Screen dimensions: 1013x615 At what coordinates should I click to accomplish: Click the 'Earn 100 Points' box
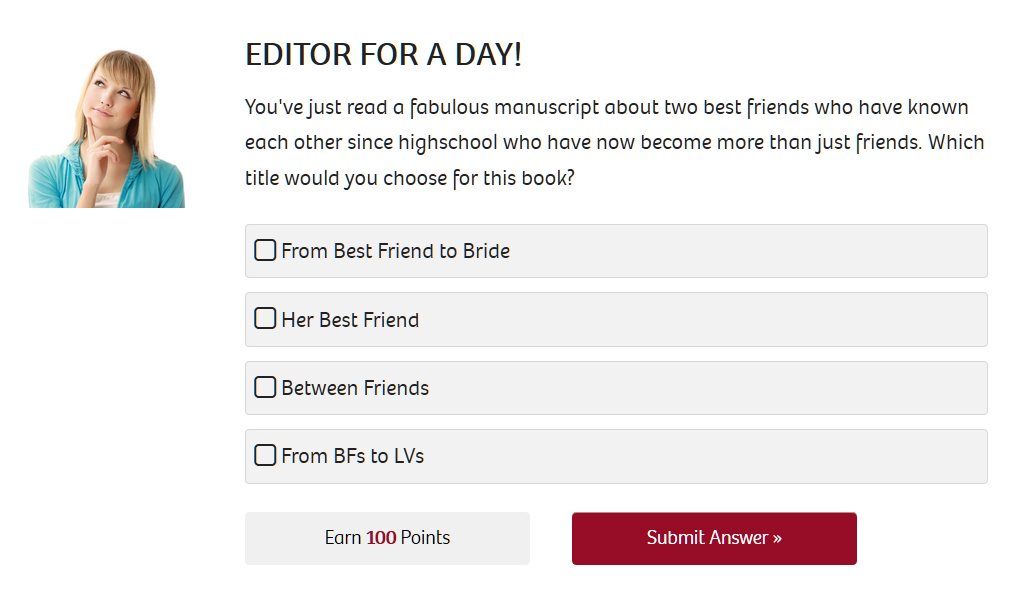click(387, 538)
